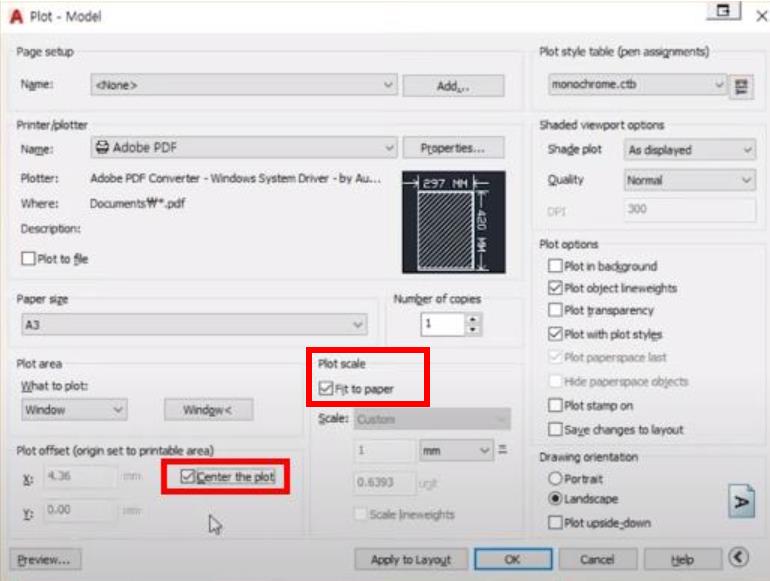The width and height of the screenshot is (770, 581).
Task: Click the AutoCAD logo in title bar
Action: (x=16, y=17)
